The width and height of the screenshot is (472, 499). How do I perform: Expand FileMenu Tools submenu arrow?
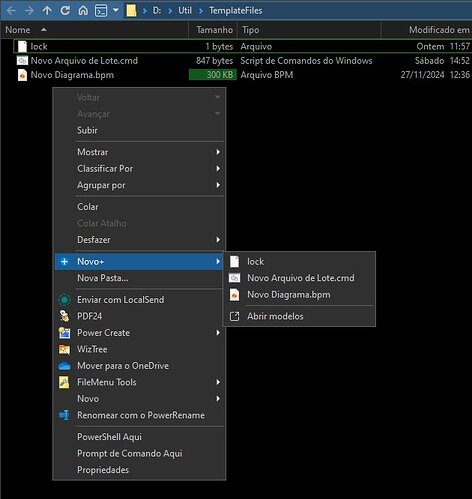pyautogui.click(x=218, y=382)
